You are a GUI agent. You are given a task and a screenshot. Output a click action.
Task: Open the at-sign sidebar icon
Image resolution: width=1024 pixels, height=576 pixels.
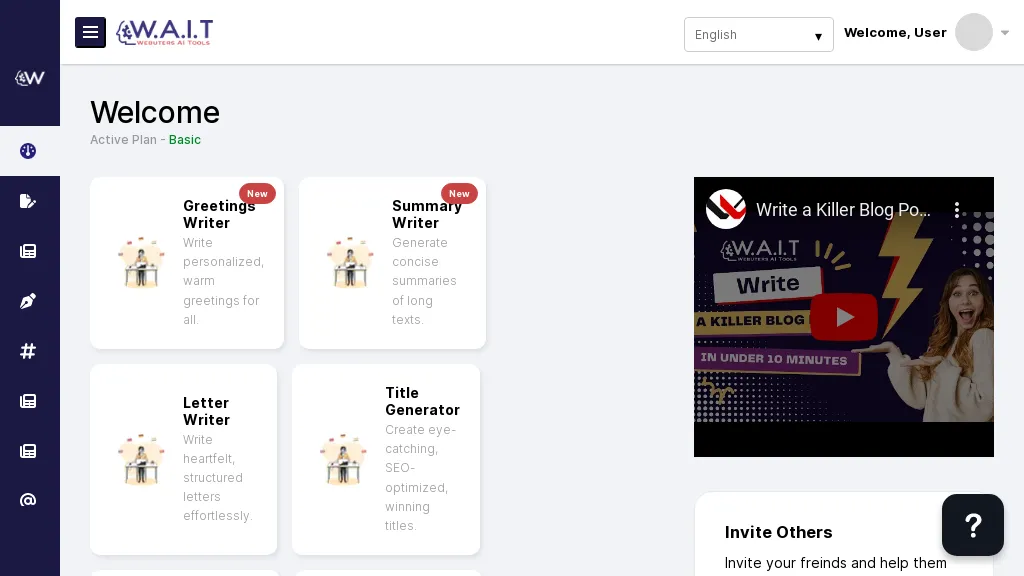tap(28, 500)
